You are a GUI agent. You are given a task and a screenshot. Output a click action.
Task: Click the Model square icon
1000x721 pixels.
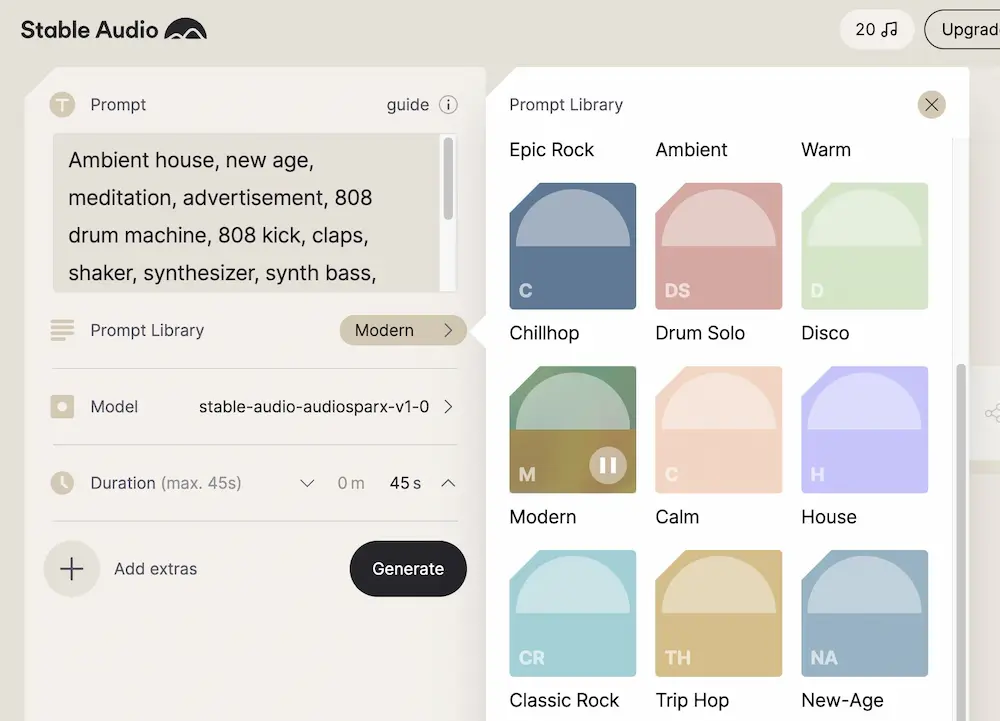pos(62,407)
